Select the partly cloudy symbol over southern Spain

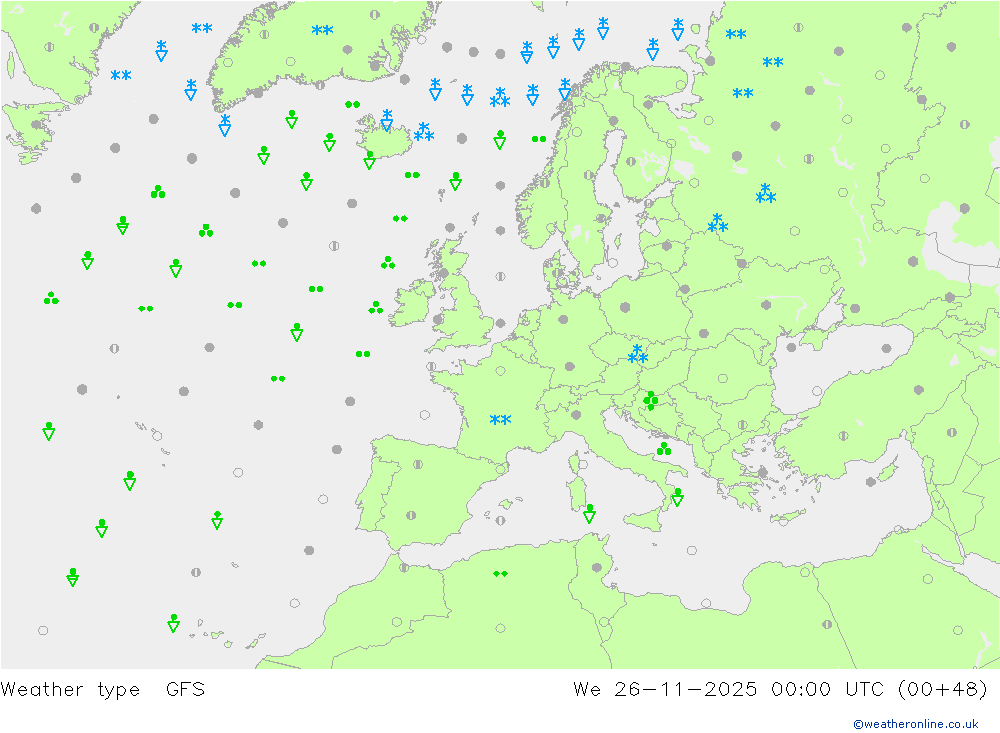(411, 515)
